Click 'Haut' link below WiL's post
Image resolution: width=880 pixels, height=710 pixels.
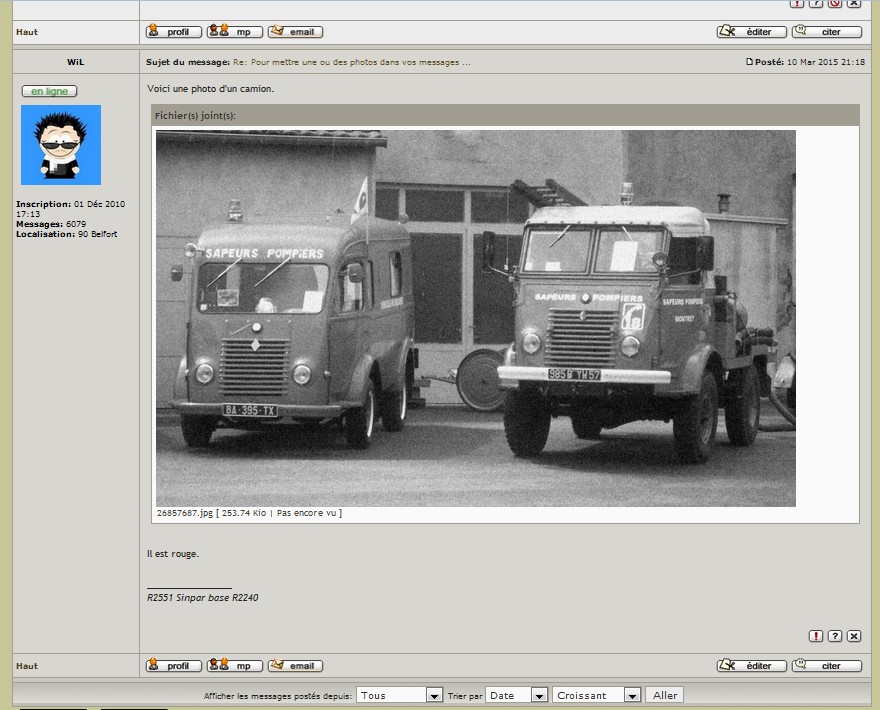27,666
